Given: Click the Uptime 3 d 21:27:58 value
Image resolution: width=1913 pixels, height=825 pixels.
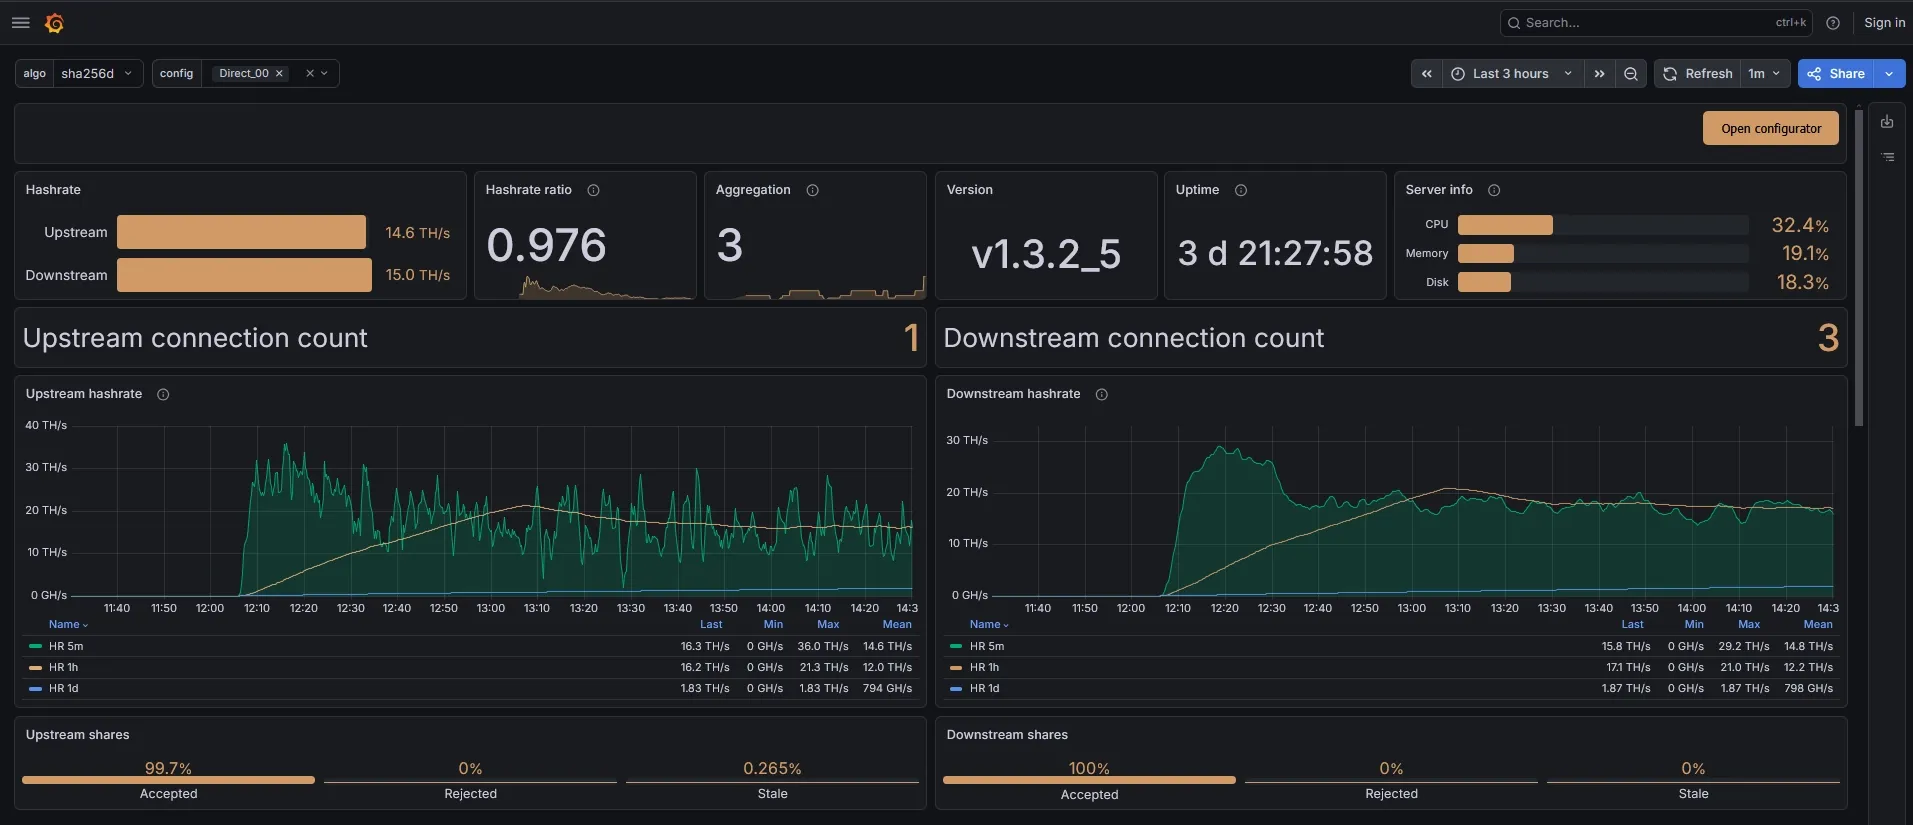Looking at the screenshot, I should 1275,253.
